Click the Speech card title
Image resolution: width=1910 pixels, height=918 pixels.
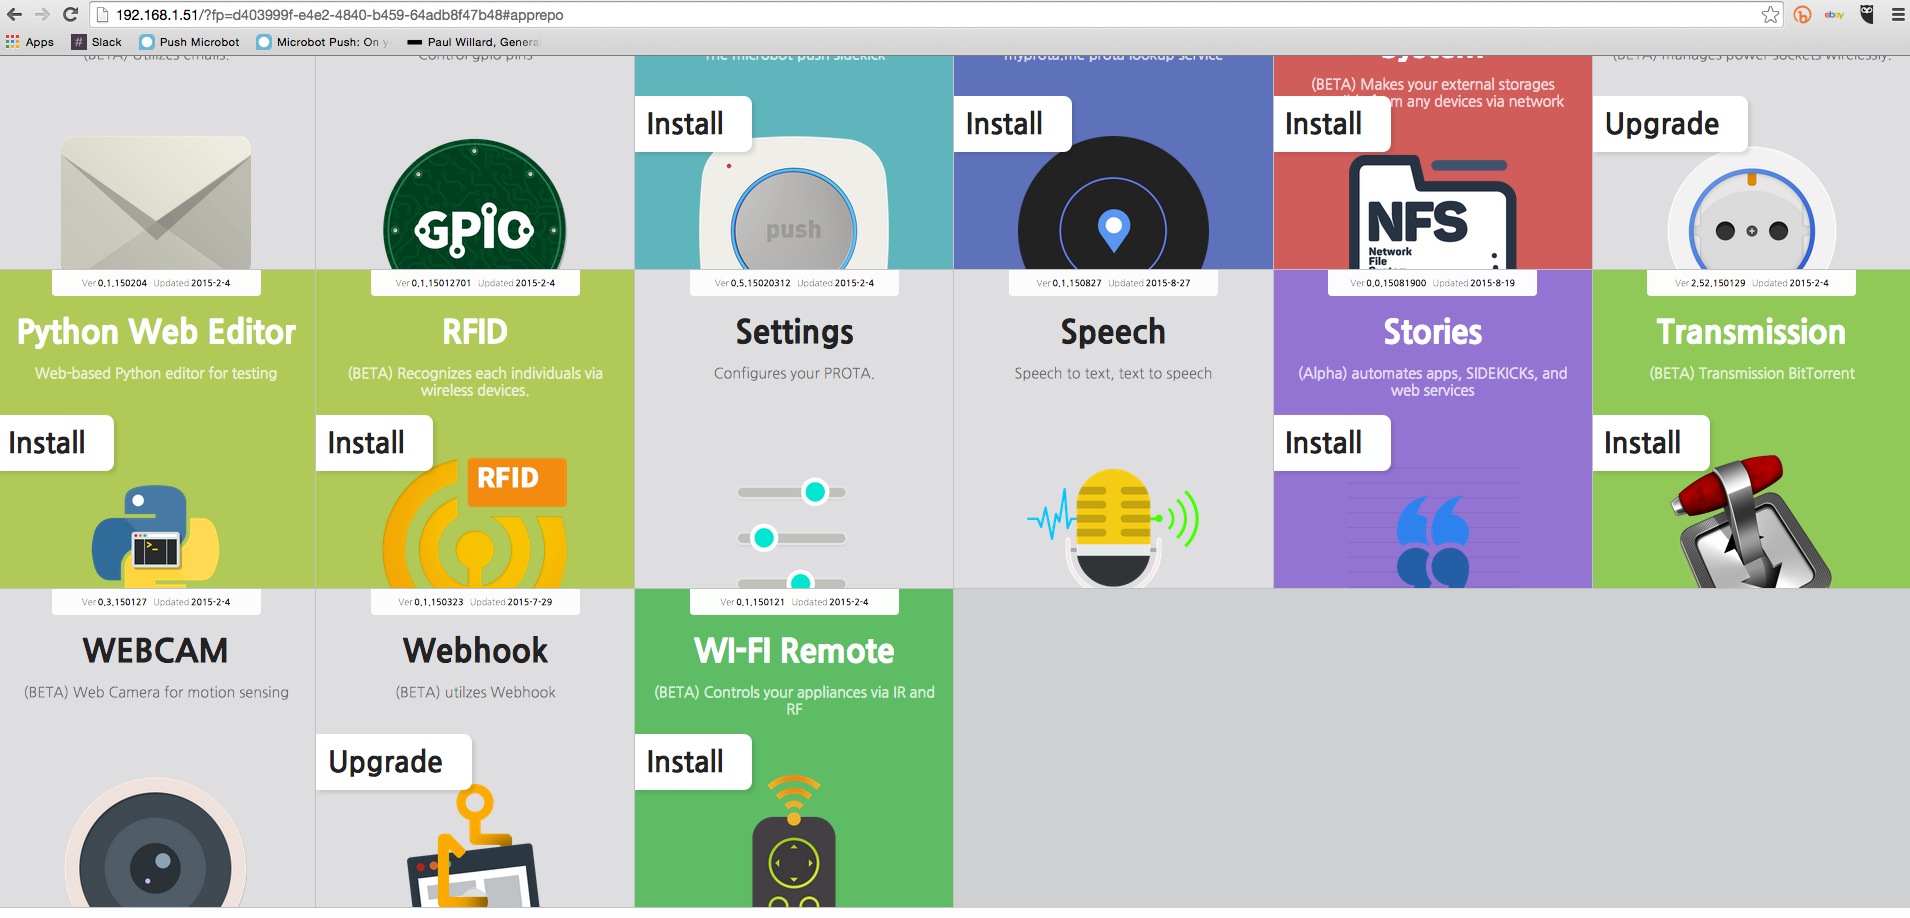click(1113, 332)
